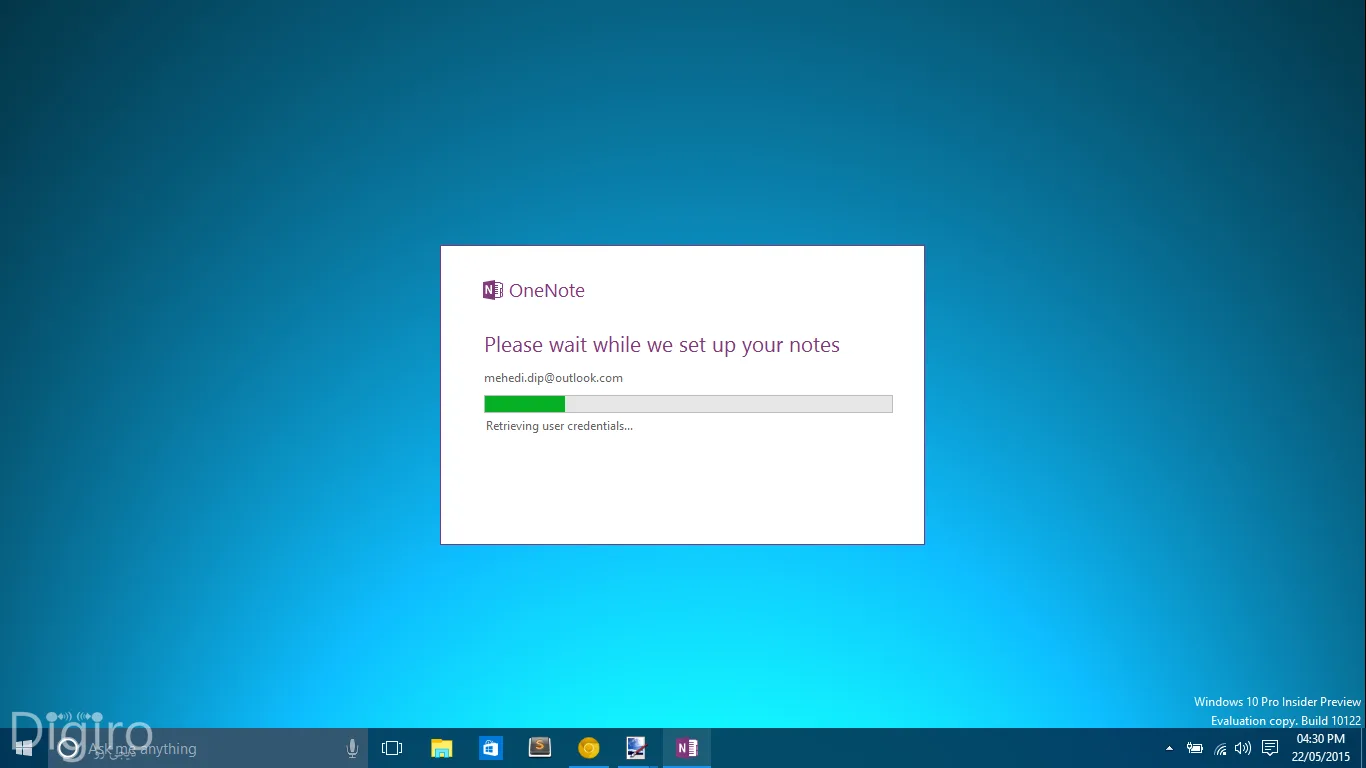Show hidden system tray icons
This screenshot has width=1366, height=768.
[x=1169, y=748]
